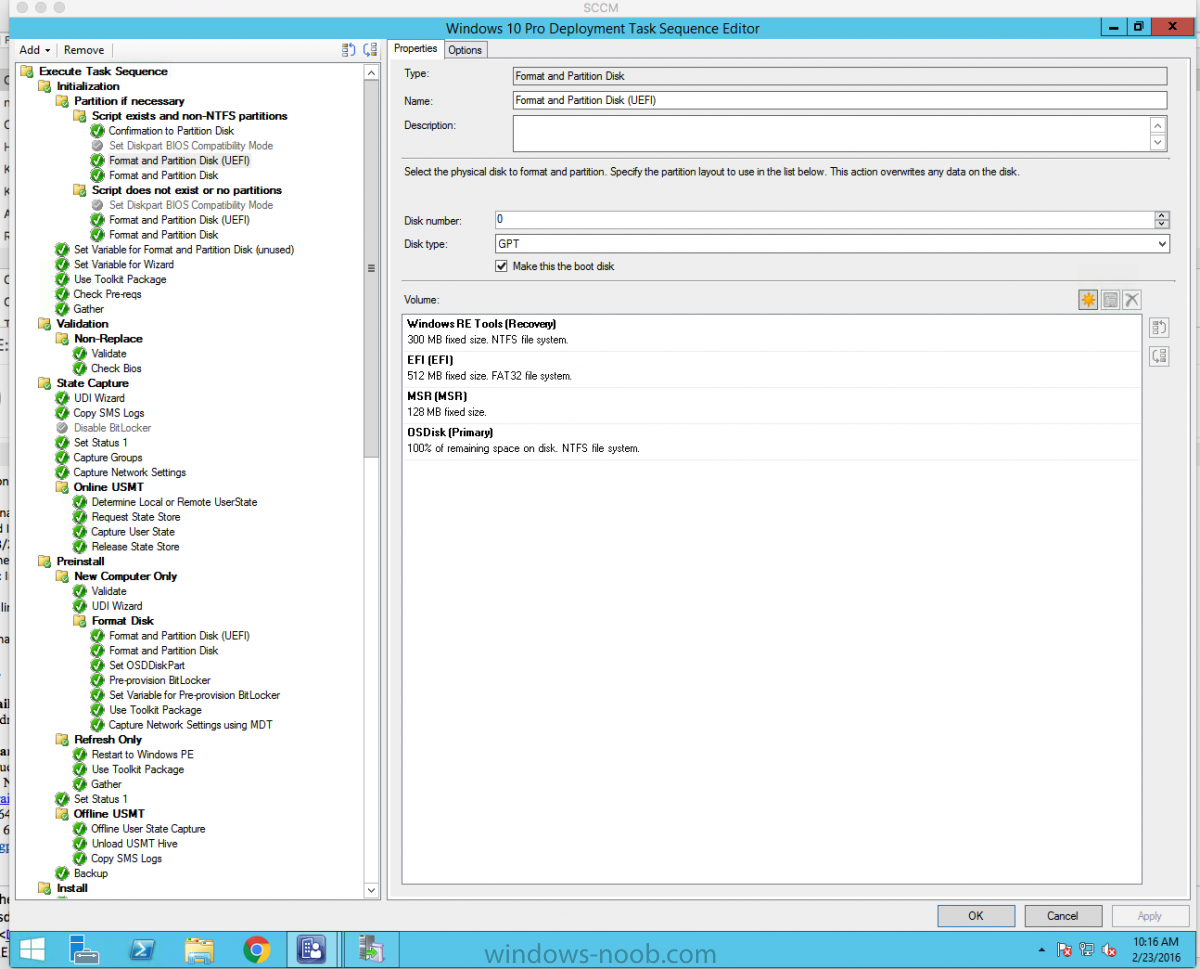The width and height of the screenshot is (1200, 969).
Task: Click the Validation group folder icon
Action: pos(45,324)
